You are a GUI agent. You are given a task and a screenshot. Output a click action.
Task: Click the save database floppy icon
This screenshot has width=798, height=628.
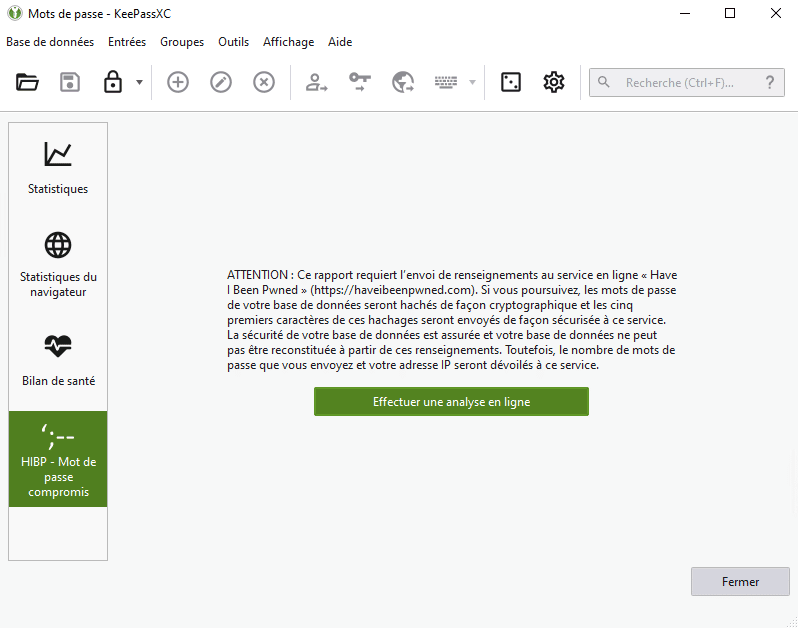pyautogui.click(x=70, y=82)
